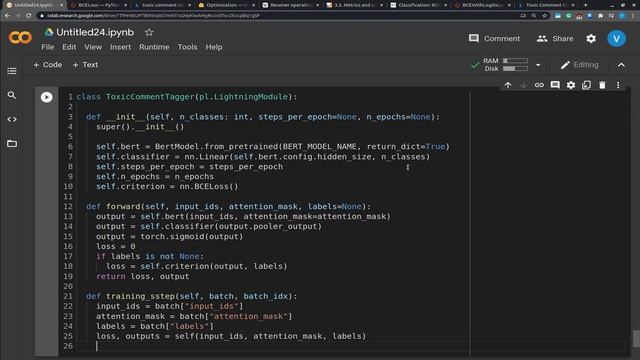Open the Comment panel
Image resolution: width=640 pixels, height=360 pixels.
pos(494,38)
